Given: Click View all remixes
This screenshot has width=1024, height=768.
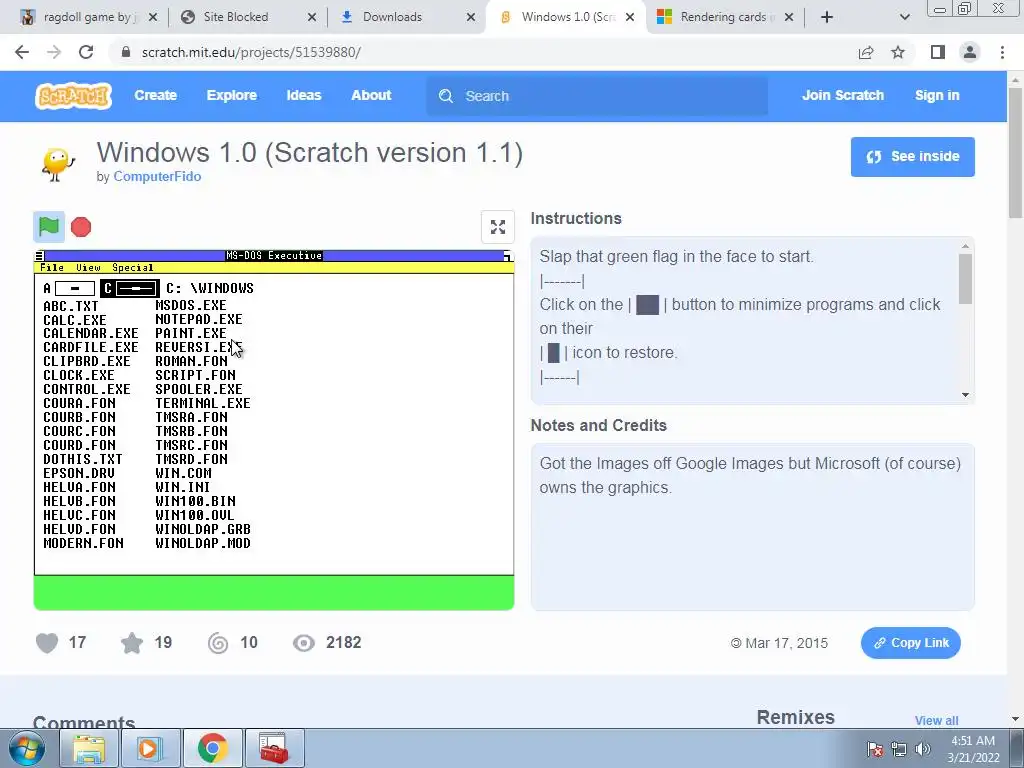Looking at the screenshot, I should 936,720.
